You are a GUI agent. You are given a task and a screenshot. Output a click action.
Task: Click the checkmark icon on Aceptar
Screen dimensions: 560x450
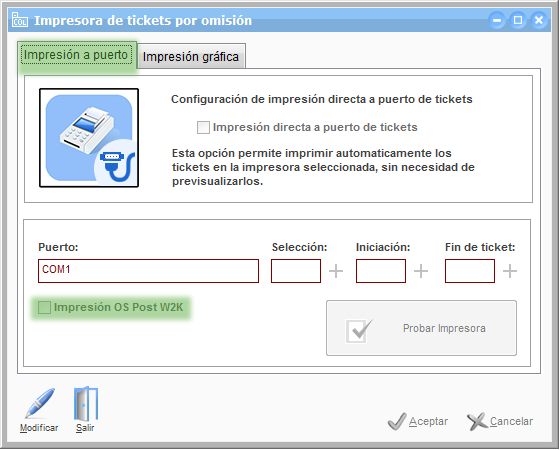[397, 421]
